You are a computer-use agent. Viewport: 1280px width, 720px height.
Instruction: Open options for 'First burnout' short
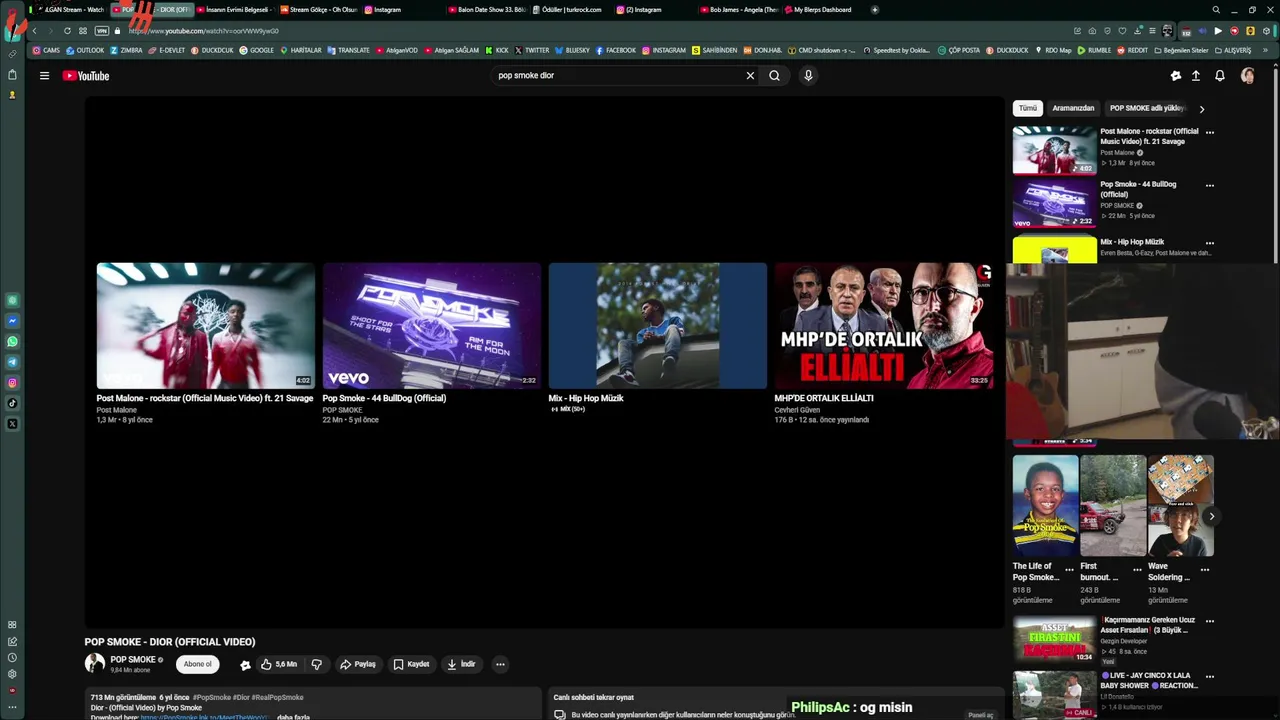pyautogui.click(x=1137, y=570)
